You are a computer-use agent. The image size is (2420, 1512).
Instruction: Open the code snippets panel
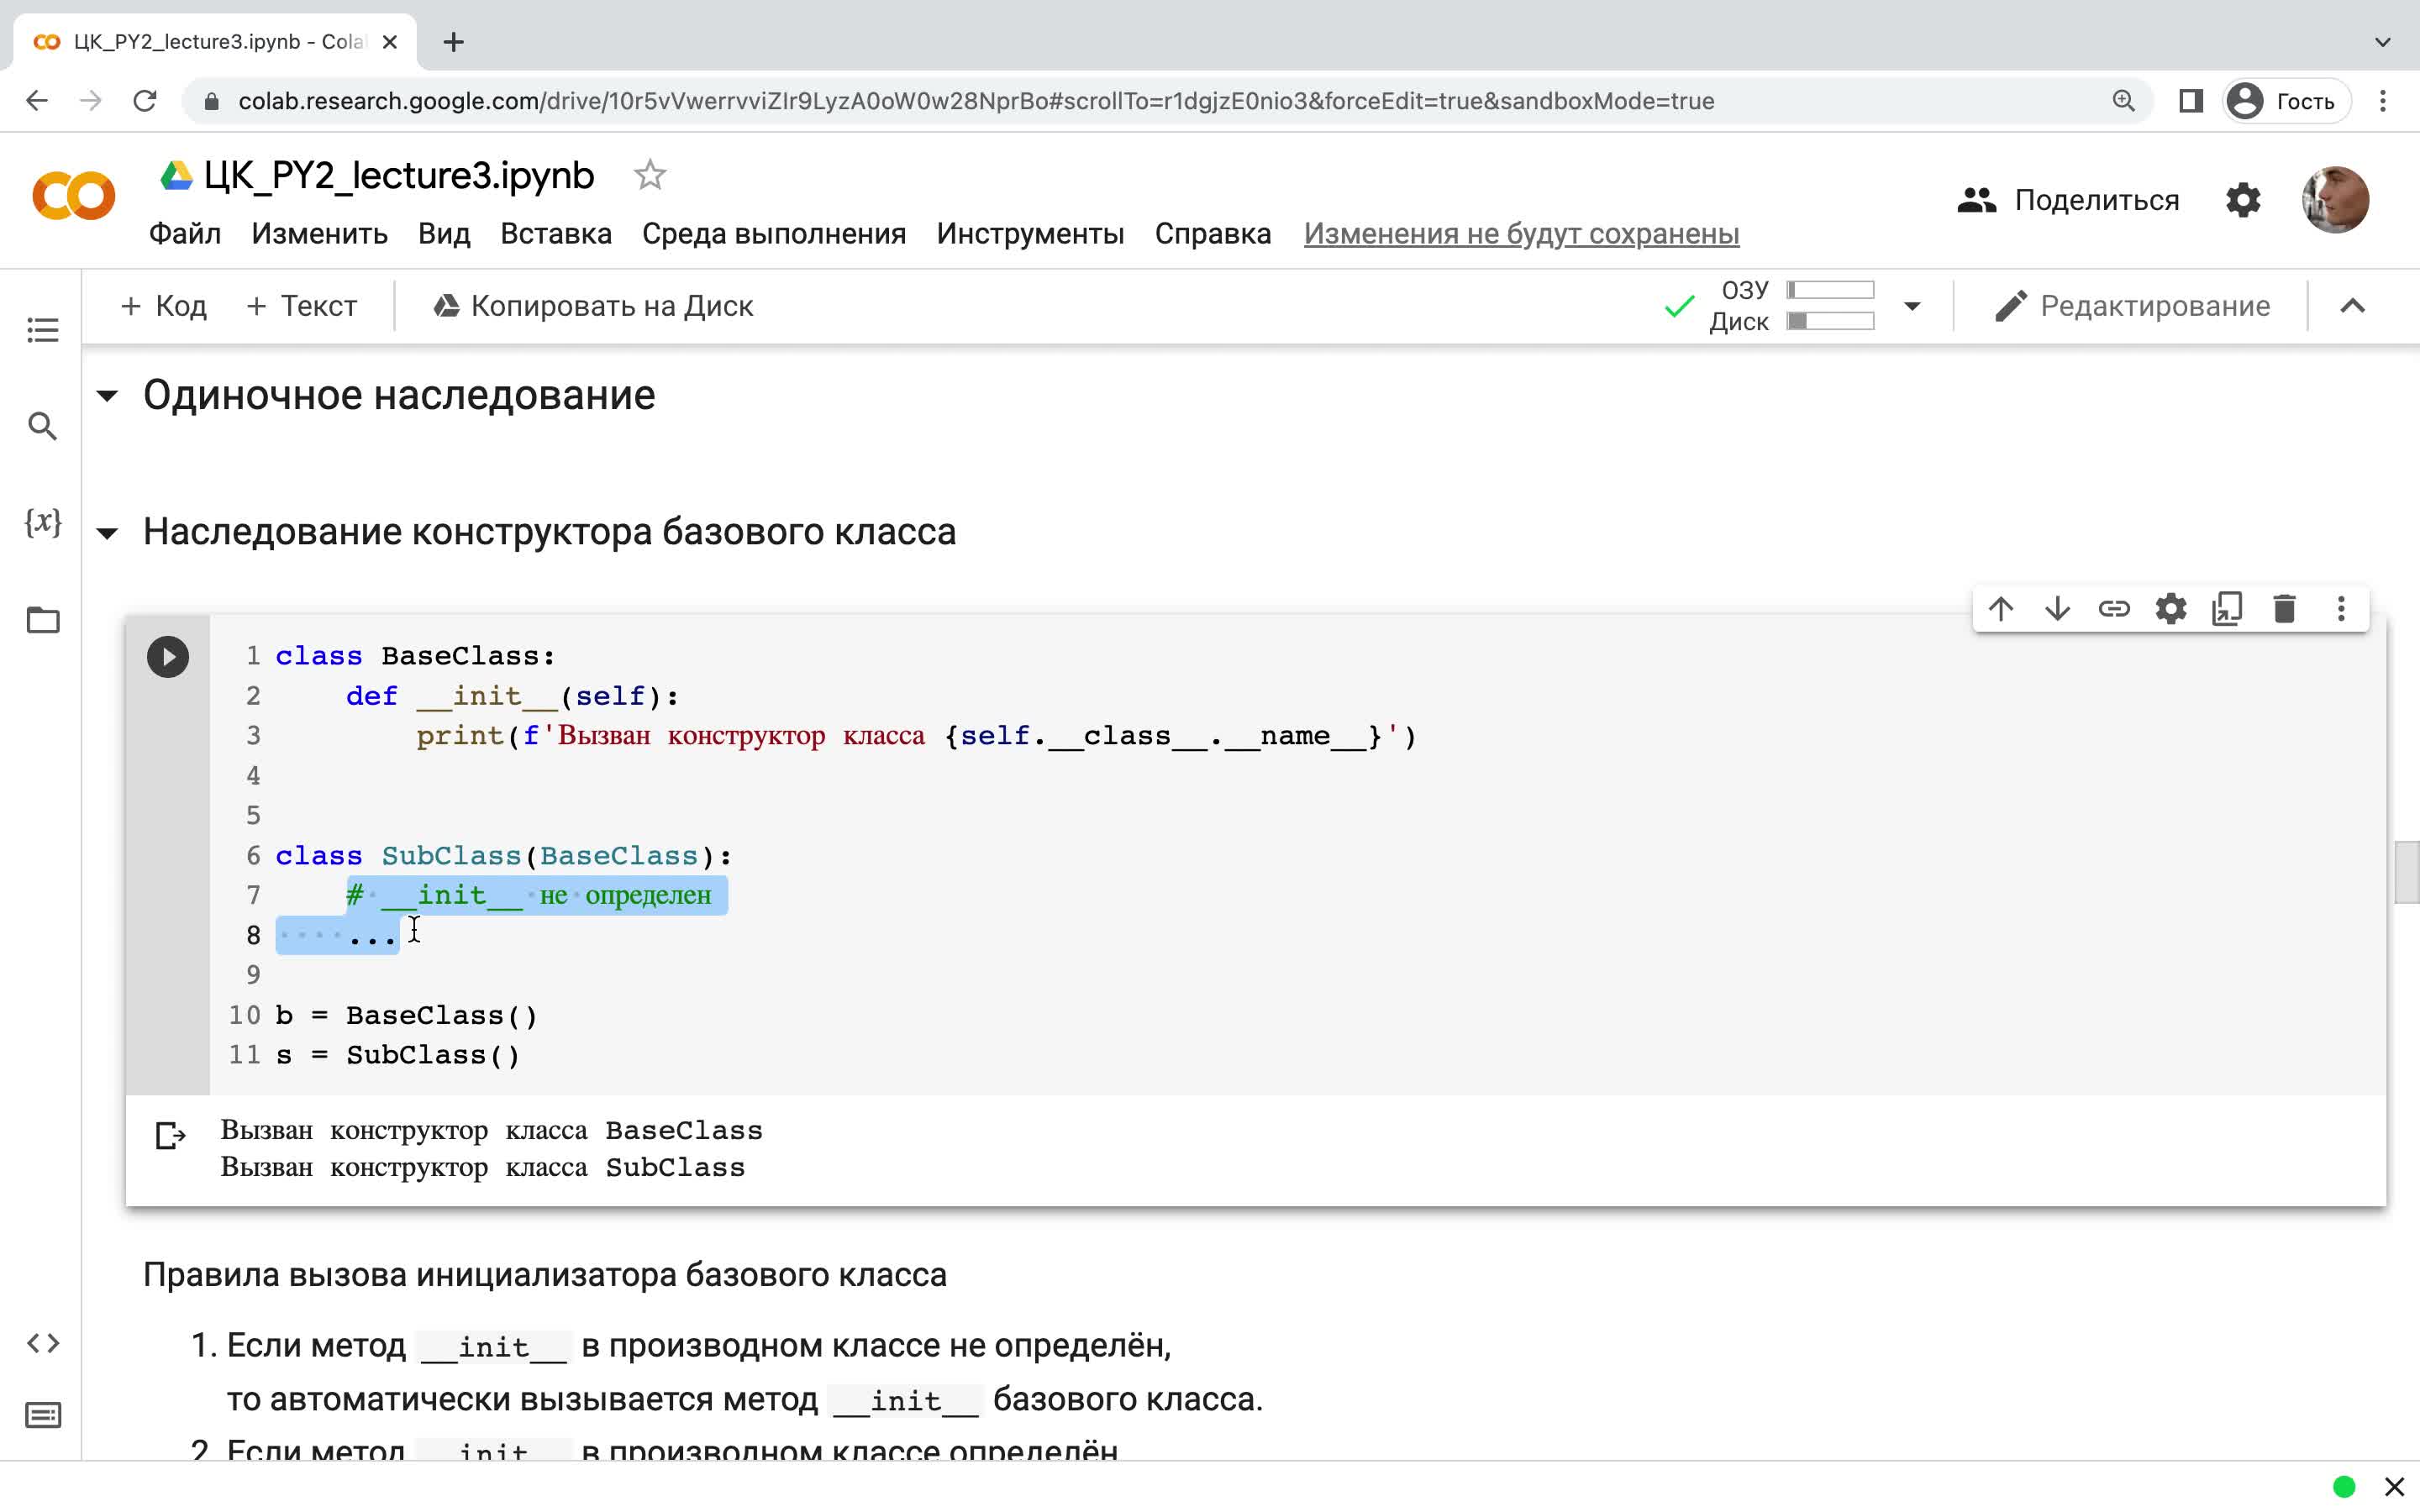tap(42, 1343)
